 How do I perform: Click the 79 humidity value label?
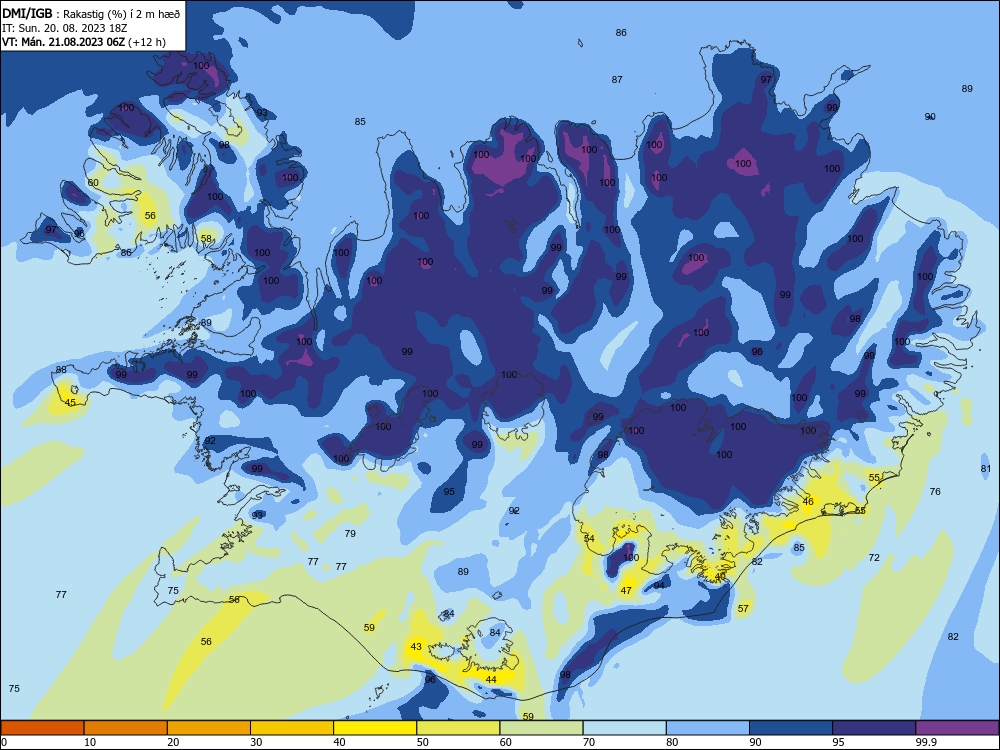(350, 533)
